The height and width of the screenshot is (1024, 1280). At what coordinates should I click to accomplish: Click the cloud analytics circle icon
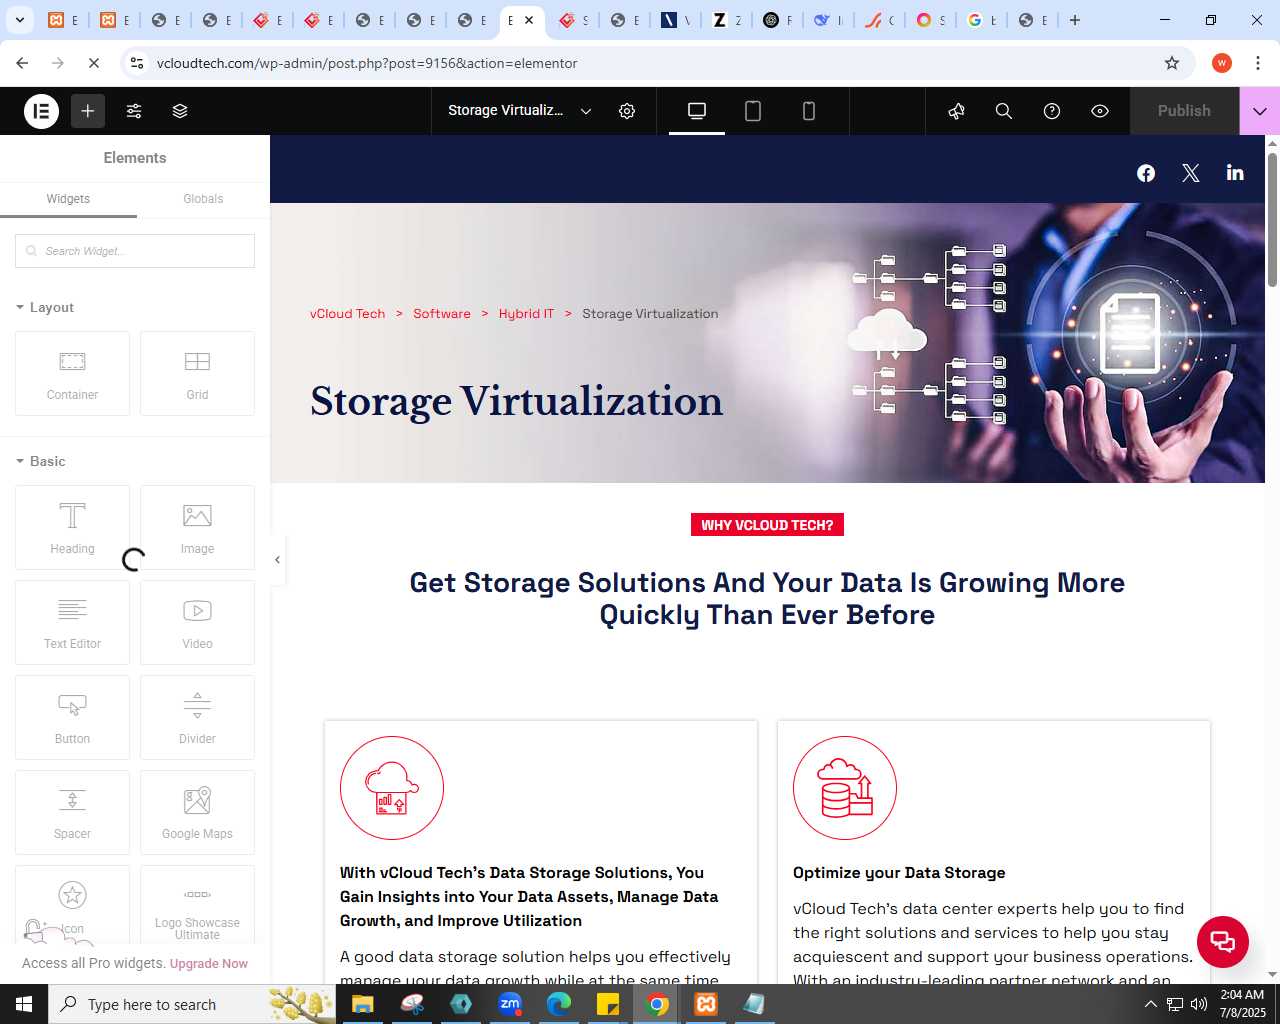[x=392, y=788]
